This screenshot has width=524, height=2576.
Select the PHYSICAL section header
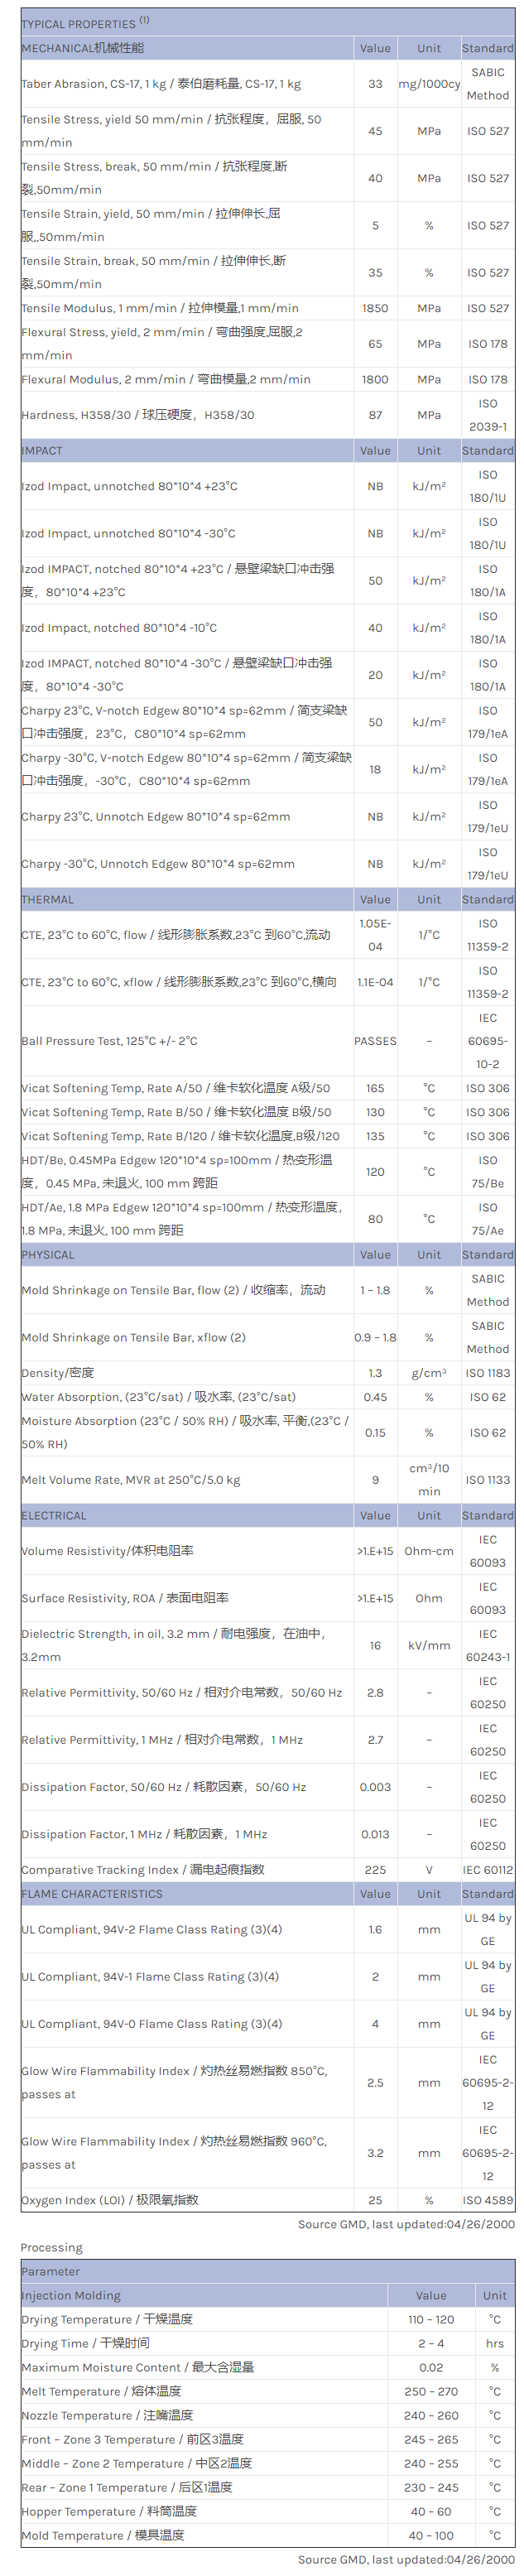48,1254
